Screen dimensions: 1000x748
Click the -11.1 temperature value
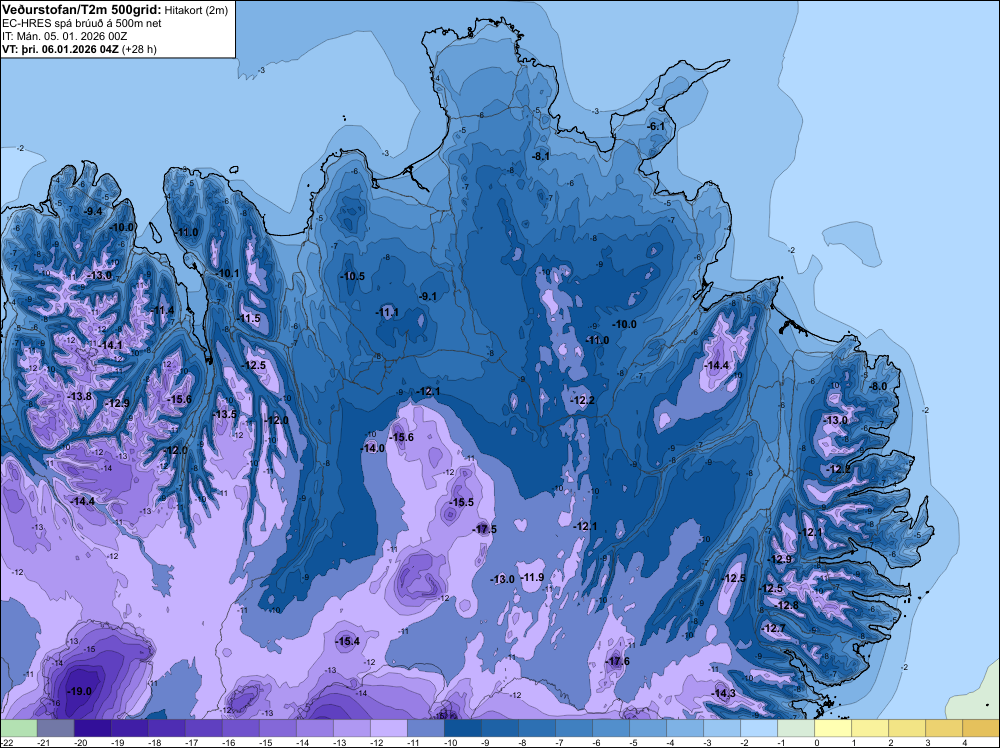pyautogui.click(x=387, y=312)
